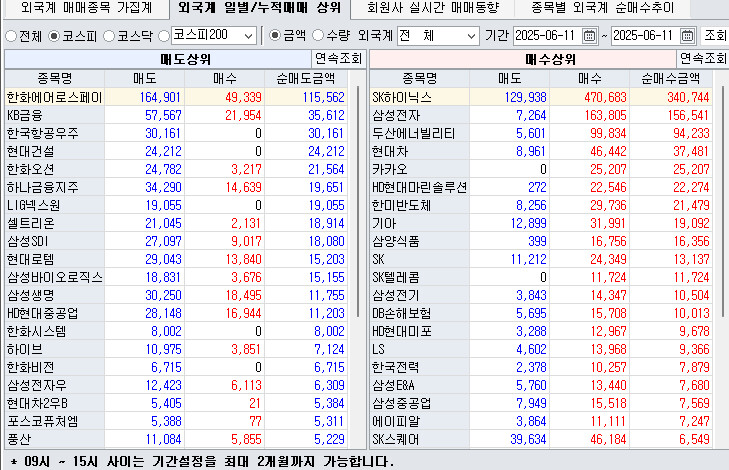Select 한화시스템 stock name
This screenshot has height=470, width=729.
pyautogui.click(x=36, y=331)
